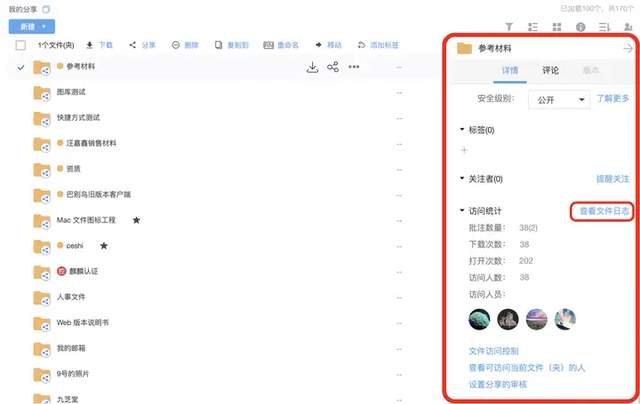Collapse the 访问统计 section
This screenshot has height=404, width=640.
tap(462, 211)
